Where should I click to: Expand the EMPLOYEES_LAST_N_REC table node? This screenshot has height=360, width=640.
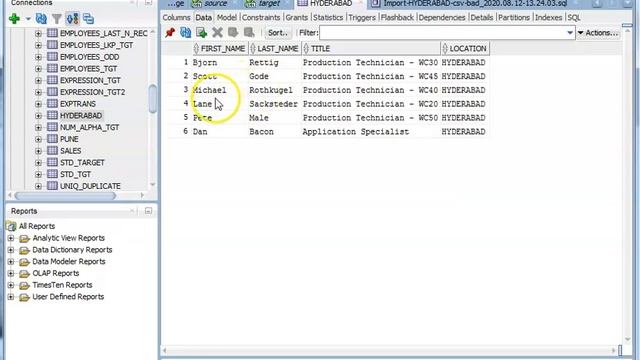click(x=38, y=33)
